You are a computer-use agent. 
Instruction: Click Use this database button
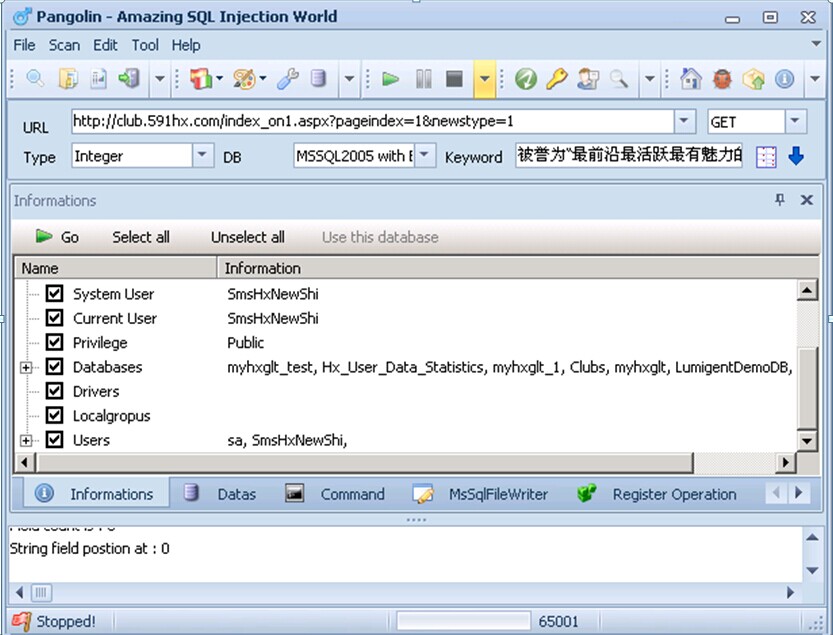[x=380, y=237]
